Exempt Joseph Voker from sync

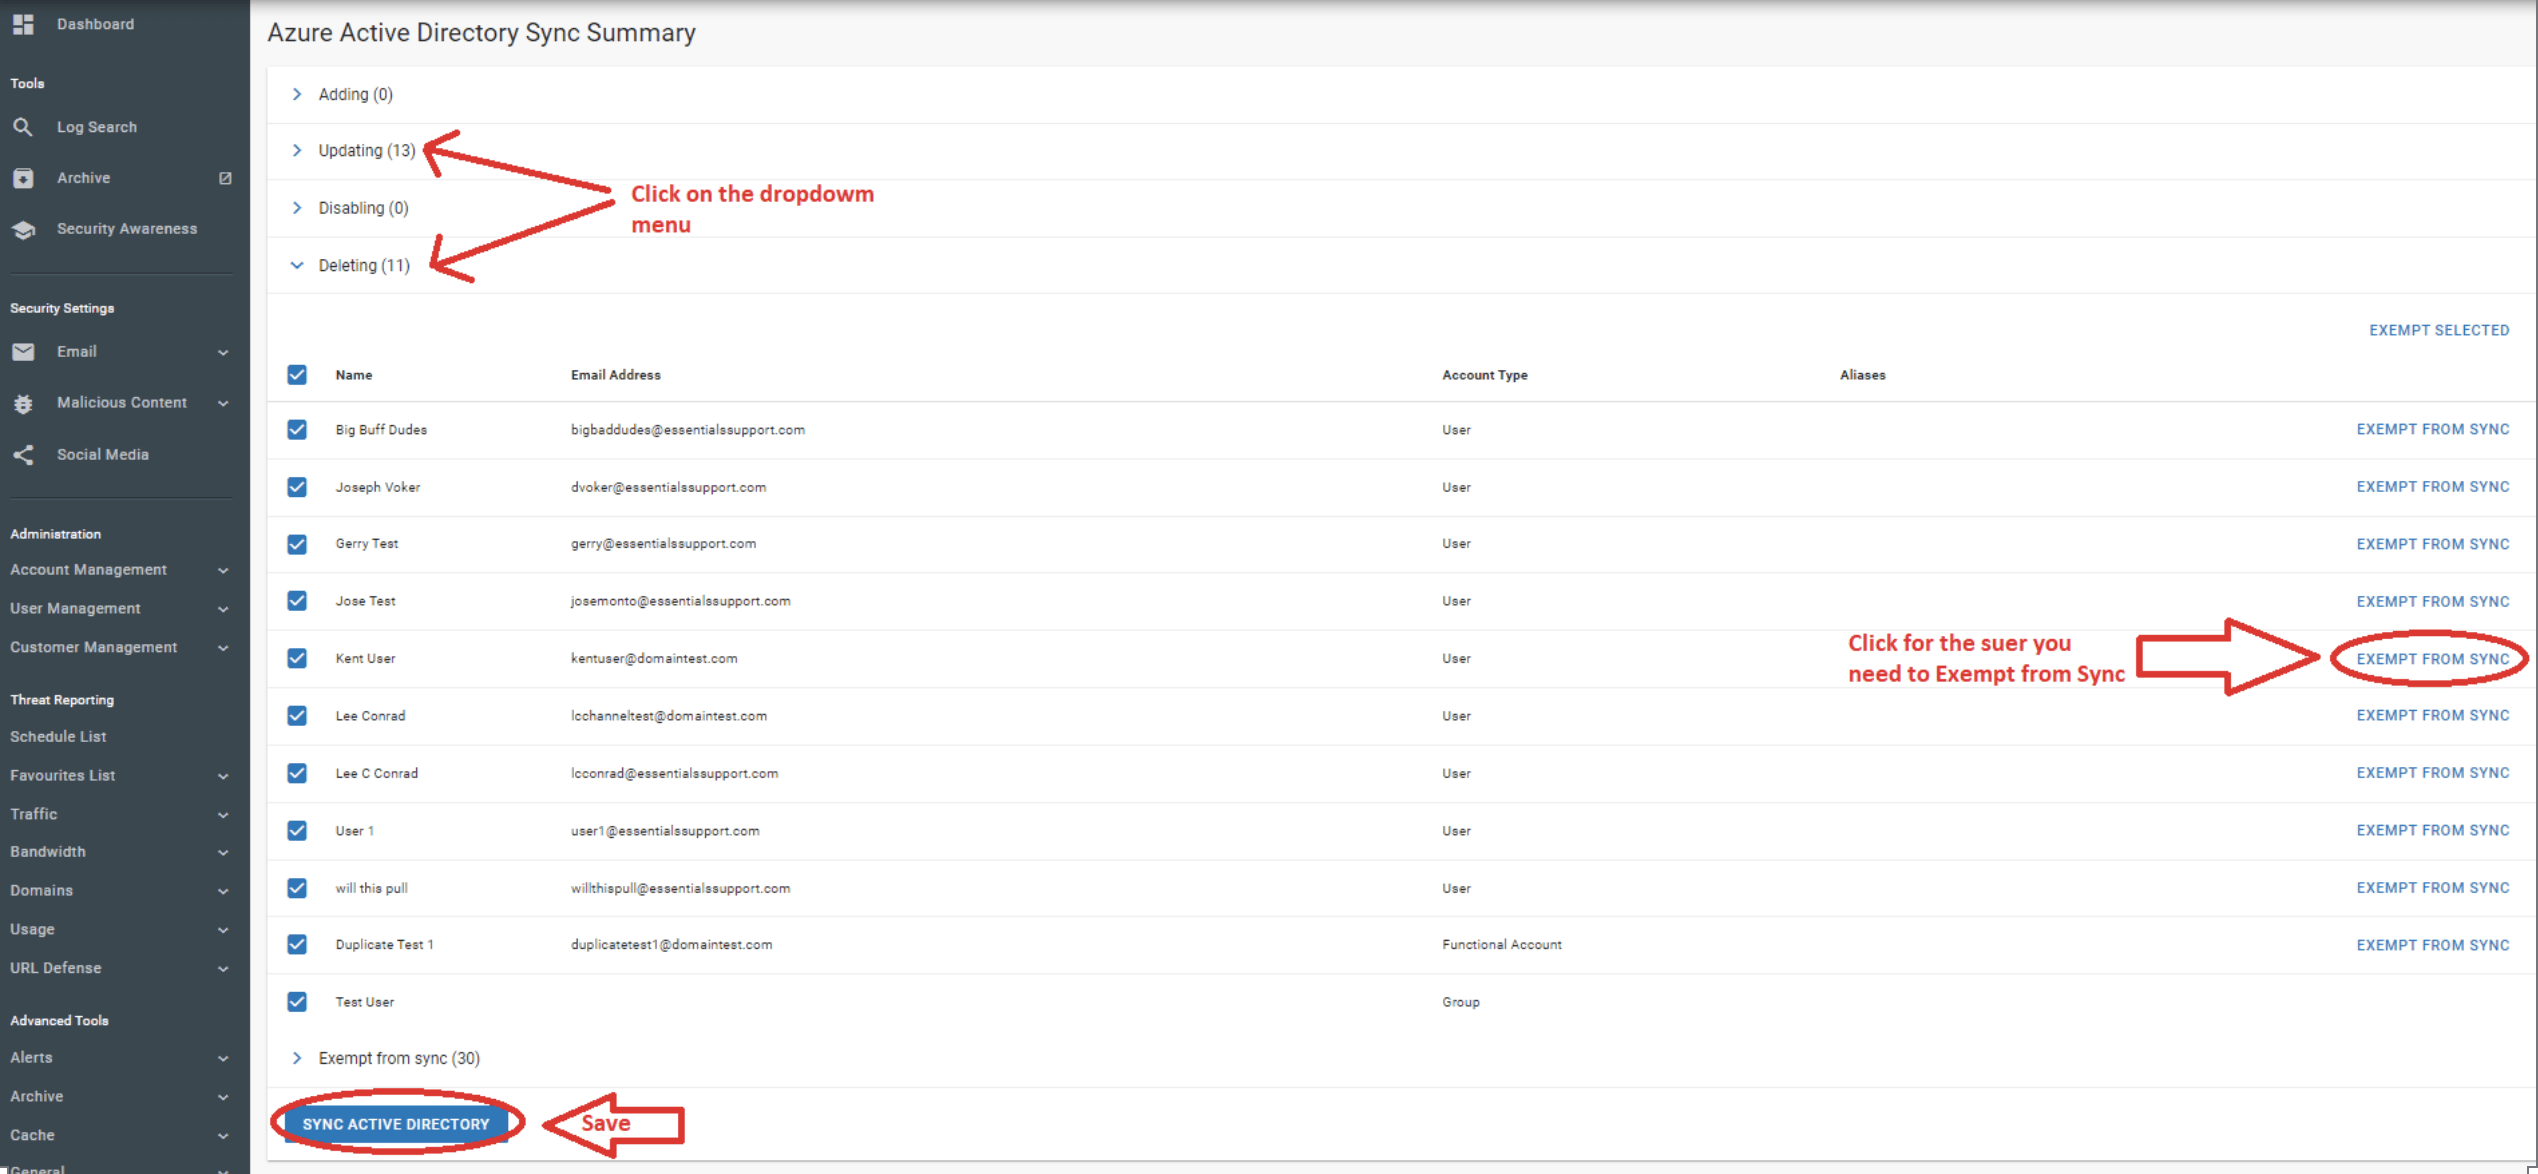[x=2433, y=487]
